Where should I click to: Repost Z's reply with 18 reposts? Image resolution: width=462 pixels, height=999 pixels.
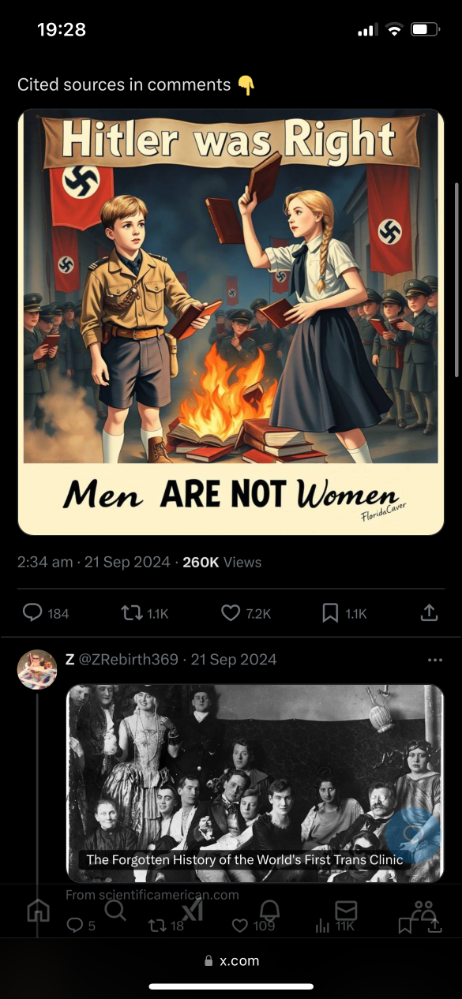(157, 926)
